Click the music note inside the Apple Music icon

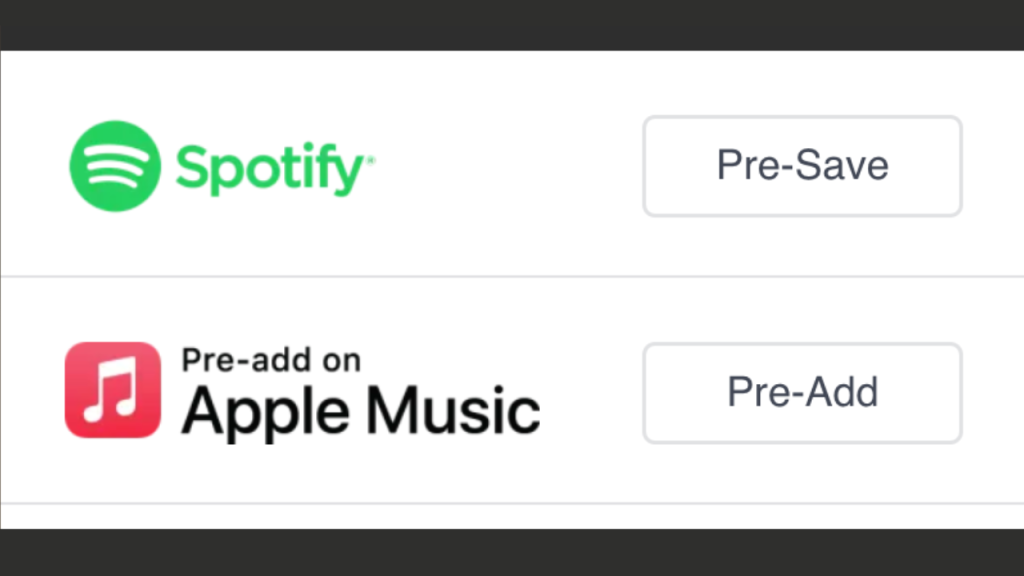pos(113,390)
